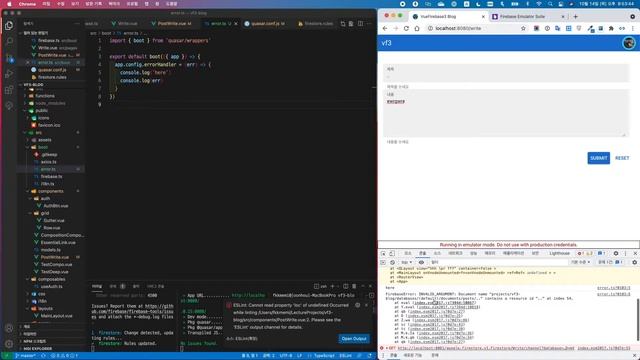Close the DevTools panel
The image size is (640, 360).
click(635, 253)
